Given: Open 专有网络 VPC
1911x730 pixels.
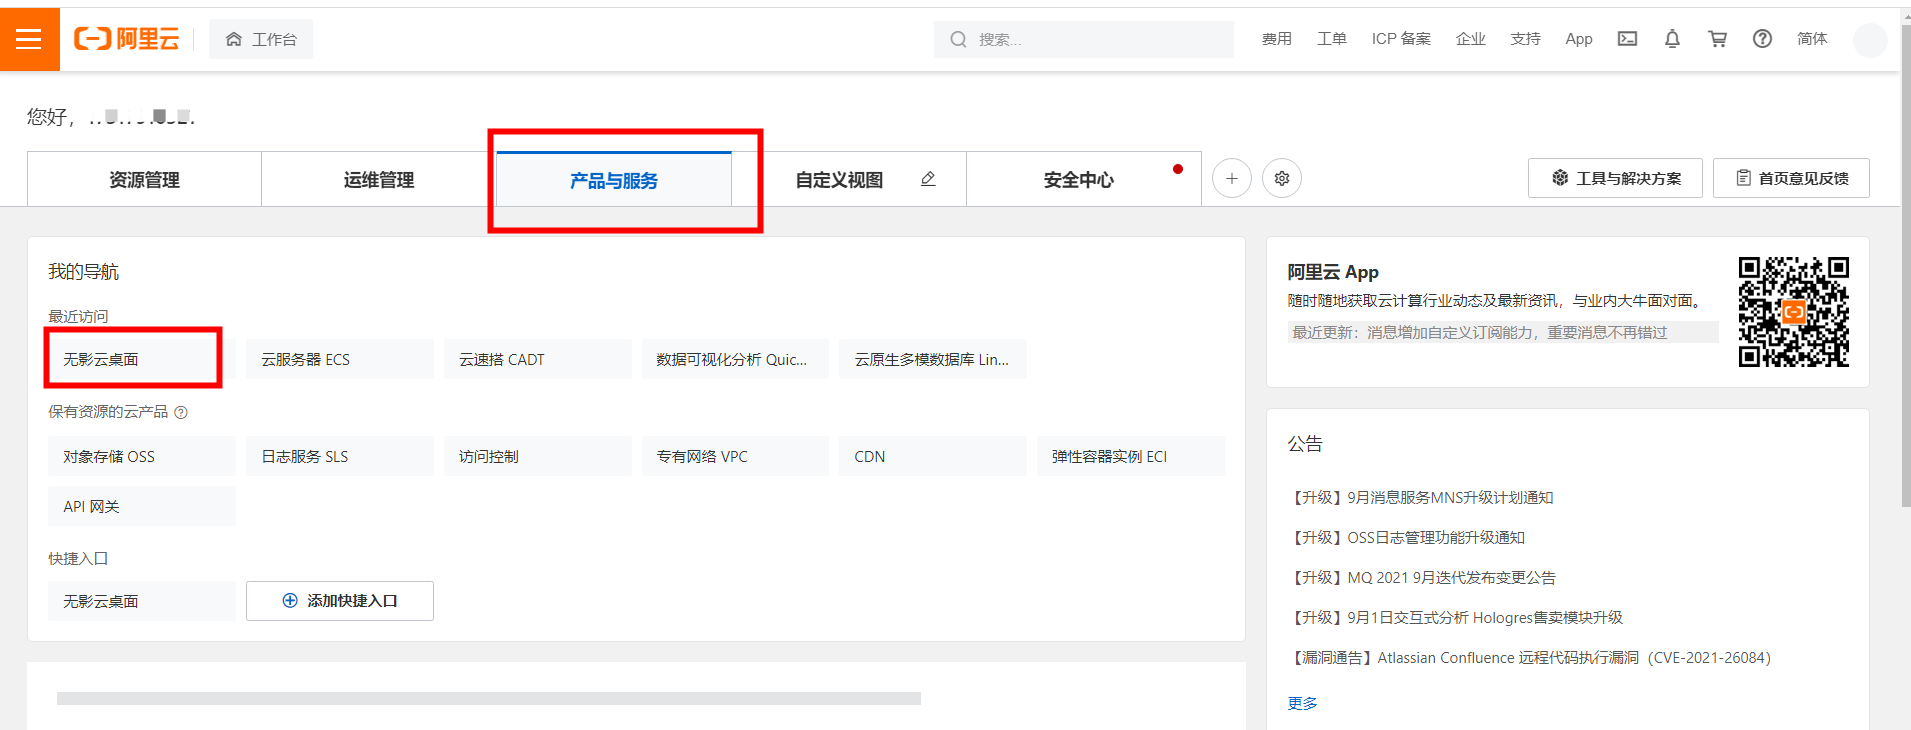Looking at the screenshot, I should click(735, 456).
